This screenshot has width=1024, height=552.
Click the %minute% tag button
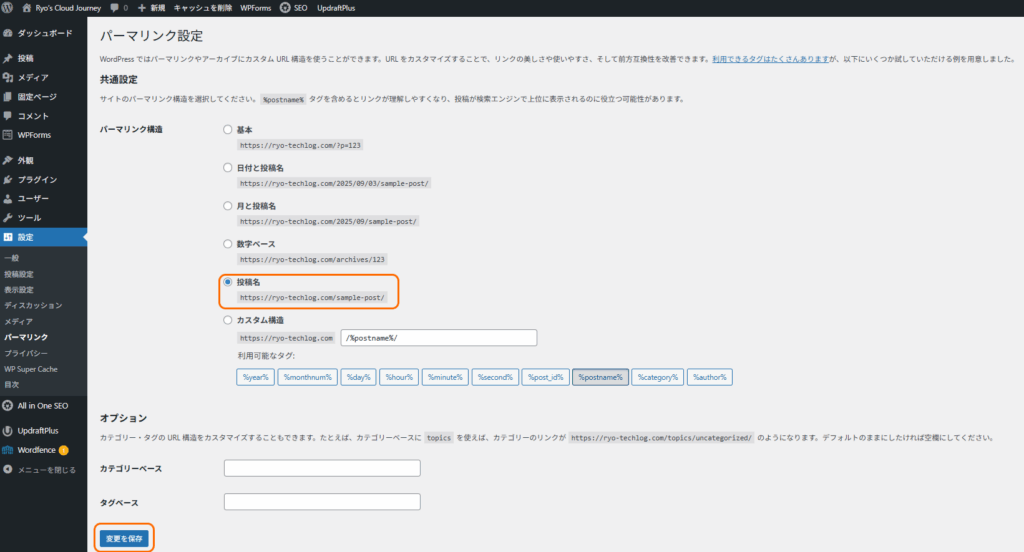[x=445, y=377]
